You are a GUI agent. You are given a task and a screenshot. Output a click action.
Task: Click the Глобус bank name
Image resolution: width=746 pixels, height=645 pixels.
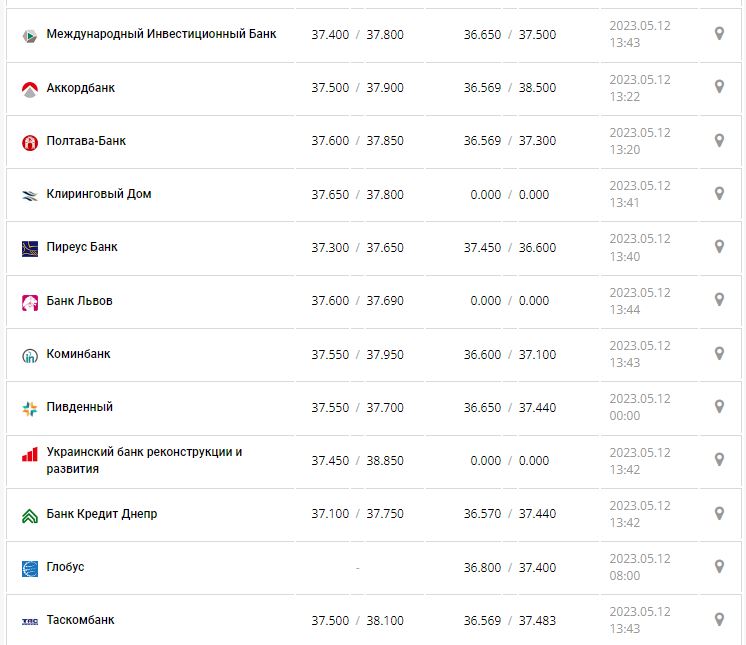pos(66,567)
